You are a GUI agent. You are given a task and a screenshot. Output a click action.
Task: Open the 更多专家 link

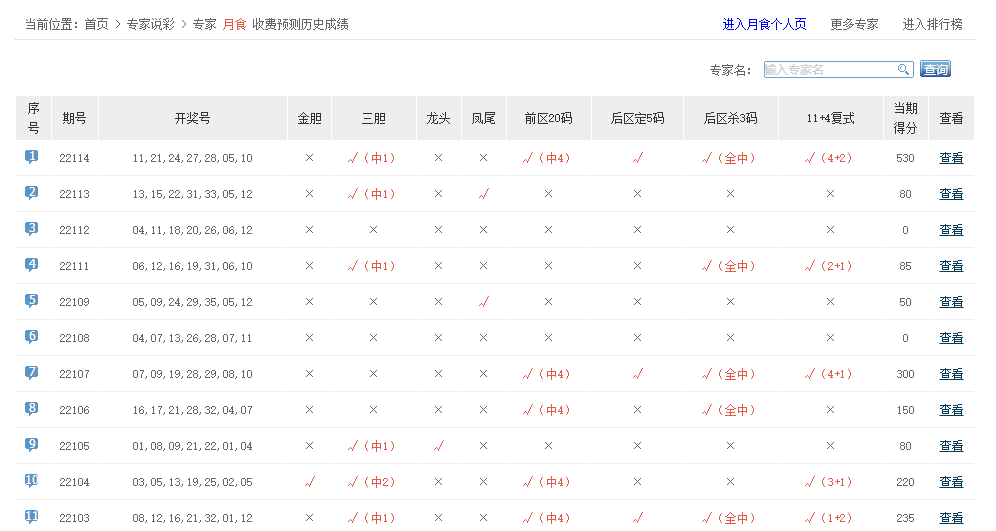(x=854, y=24)
